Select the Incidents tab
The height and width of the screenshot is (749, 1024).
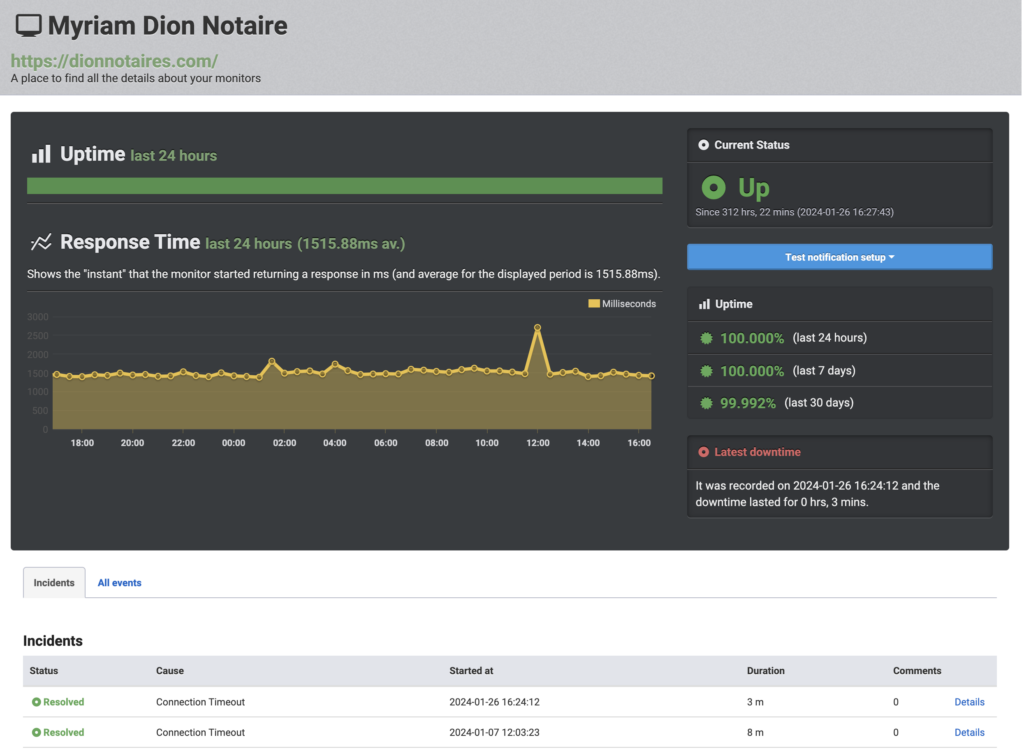click(x=54, y=583)
